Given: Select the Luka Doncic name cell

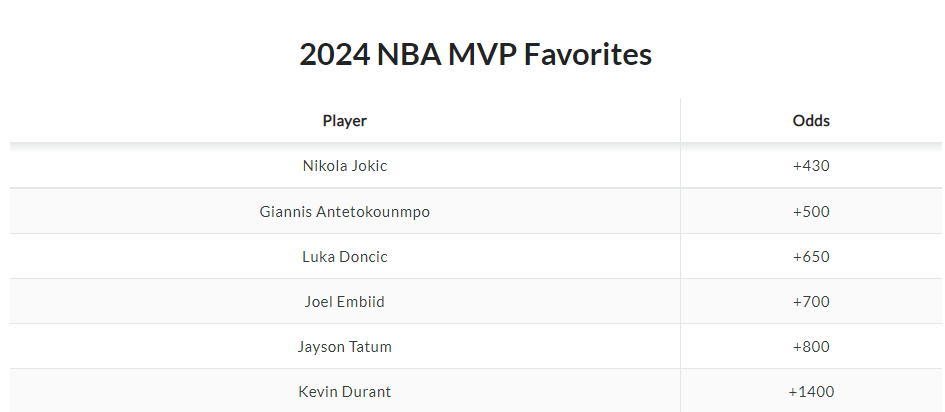Looking at the screenshot, I should 345,257.
